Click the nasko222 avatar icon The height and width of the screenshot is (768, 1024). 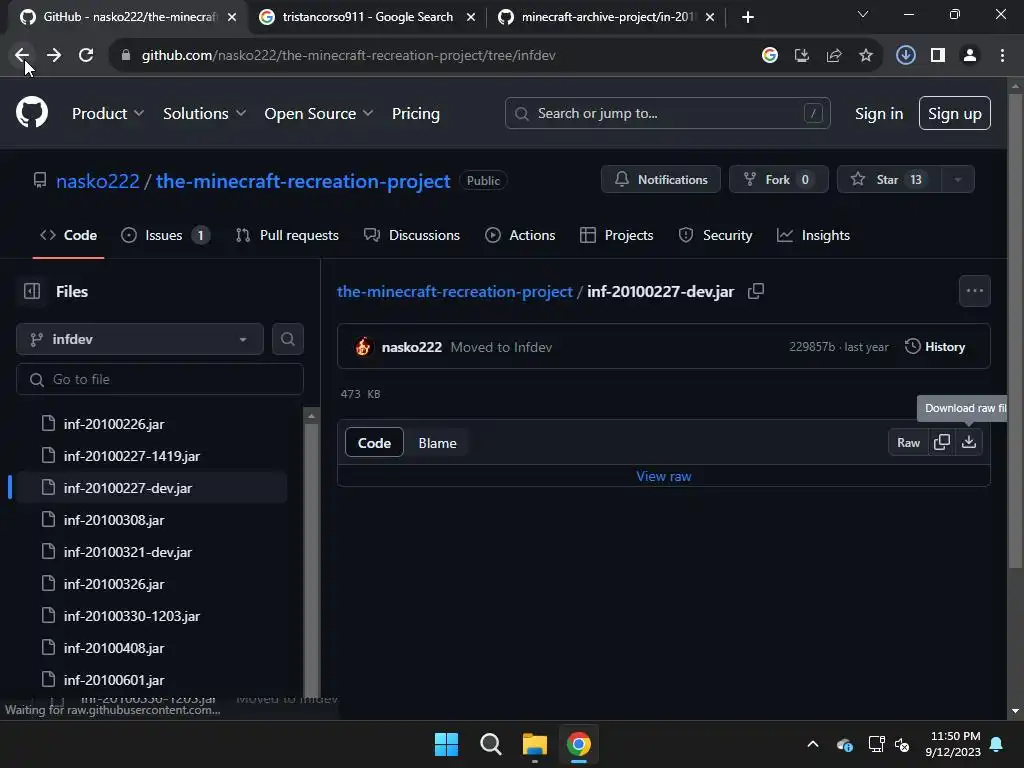coord(363,347)
